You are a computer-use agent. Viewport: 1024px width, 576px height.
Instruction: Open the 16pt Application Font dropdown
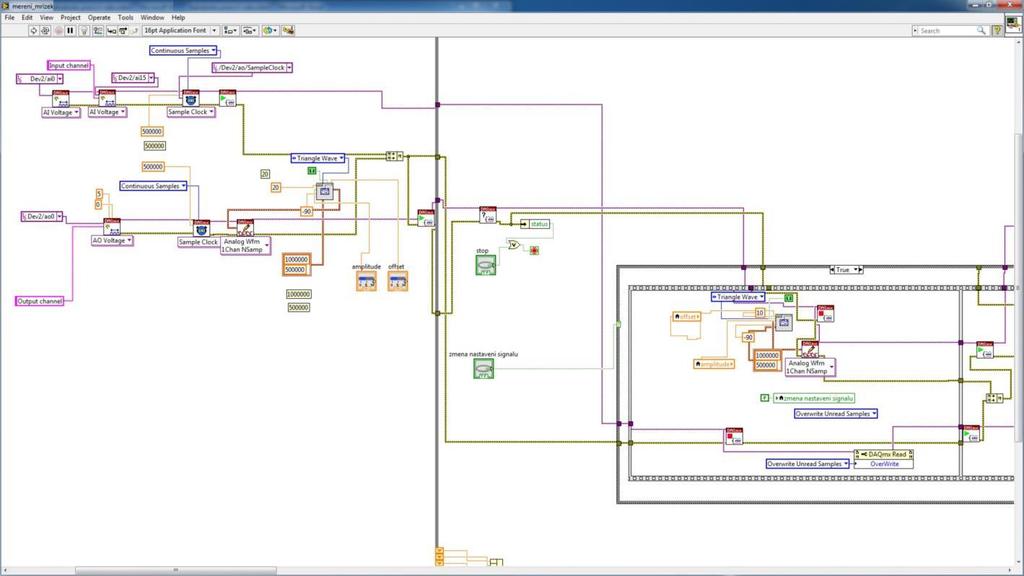180,31
